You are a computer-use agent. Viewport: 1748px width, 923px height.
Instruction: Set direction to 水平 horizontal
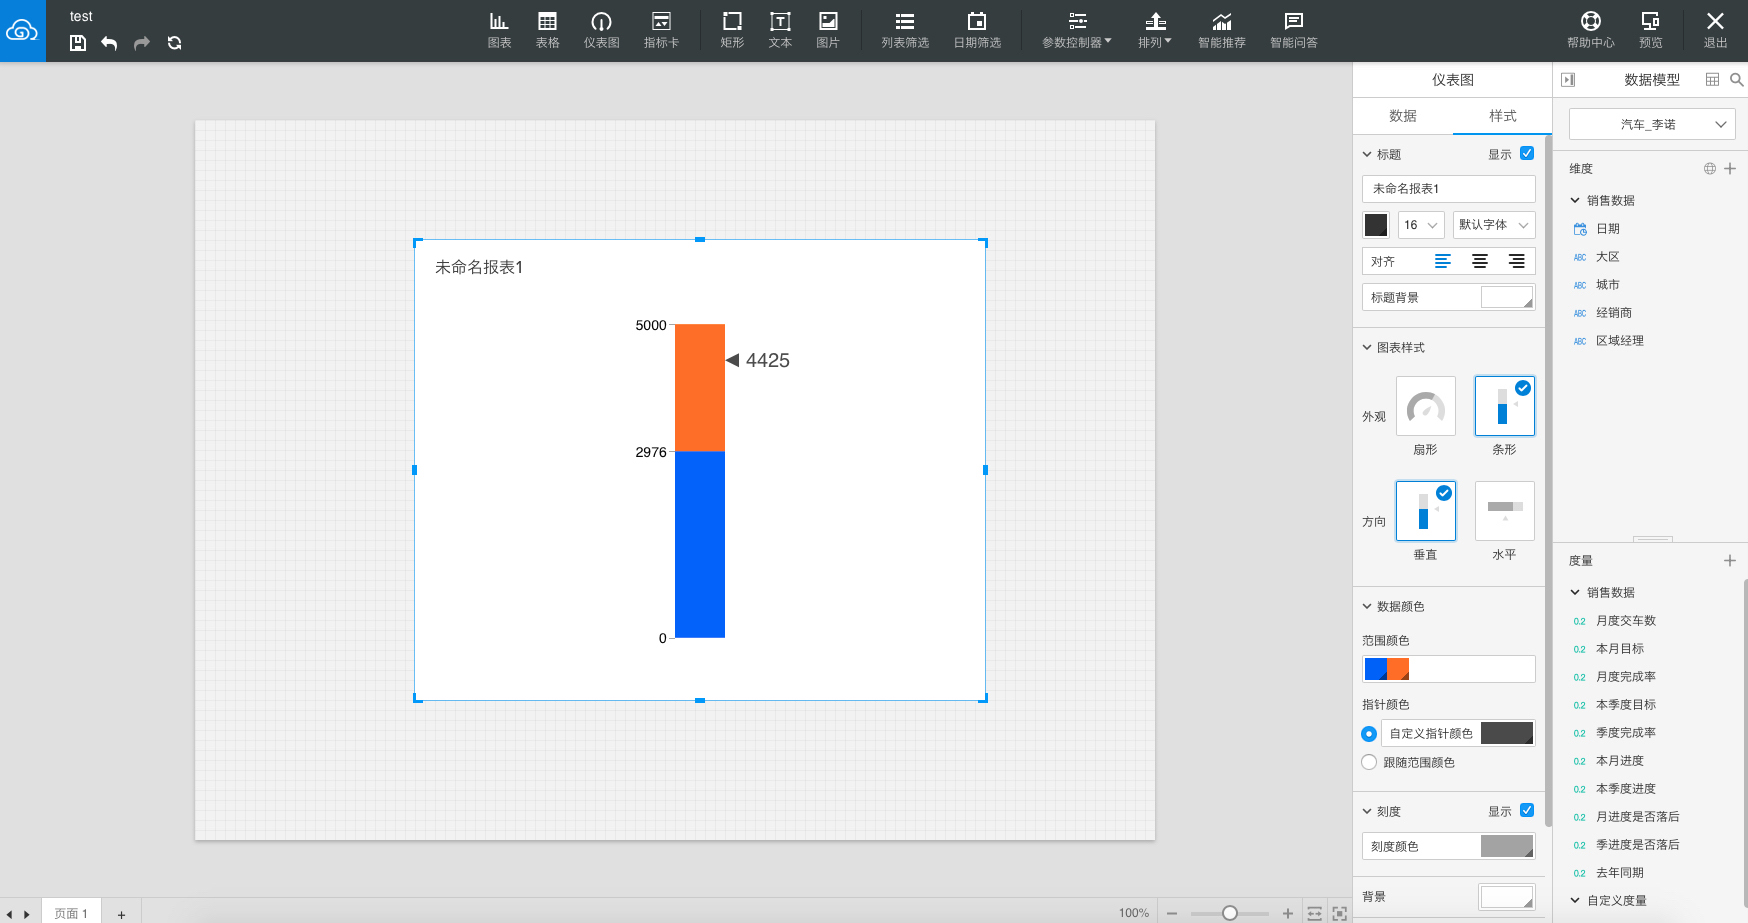pyautogui.click(x=1505, y=511)
